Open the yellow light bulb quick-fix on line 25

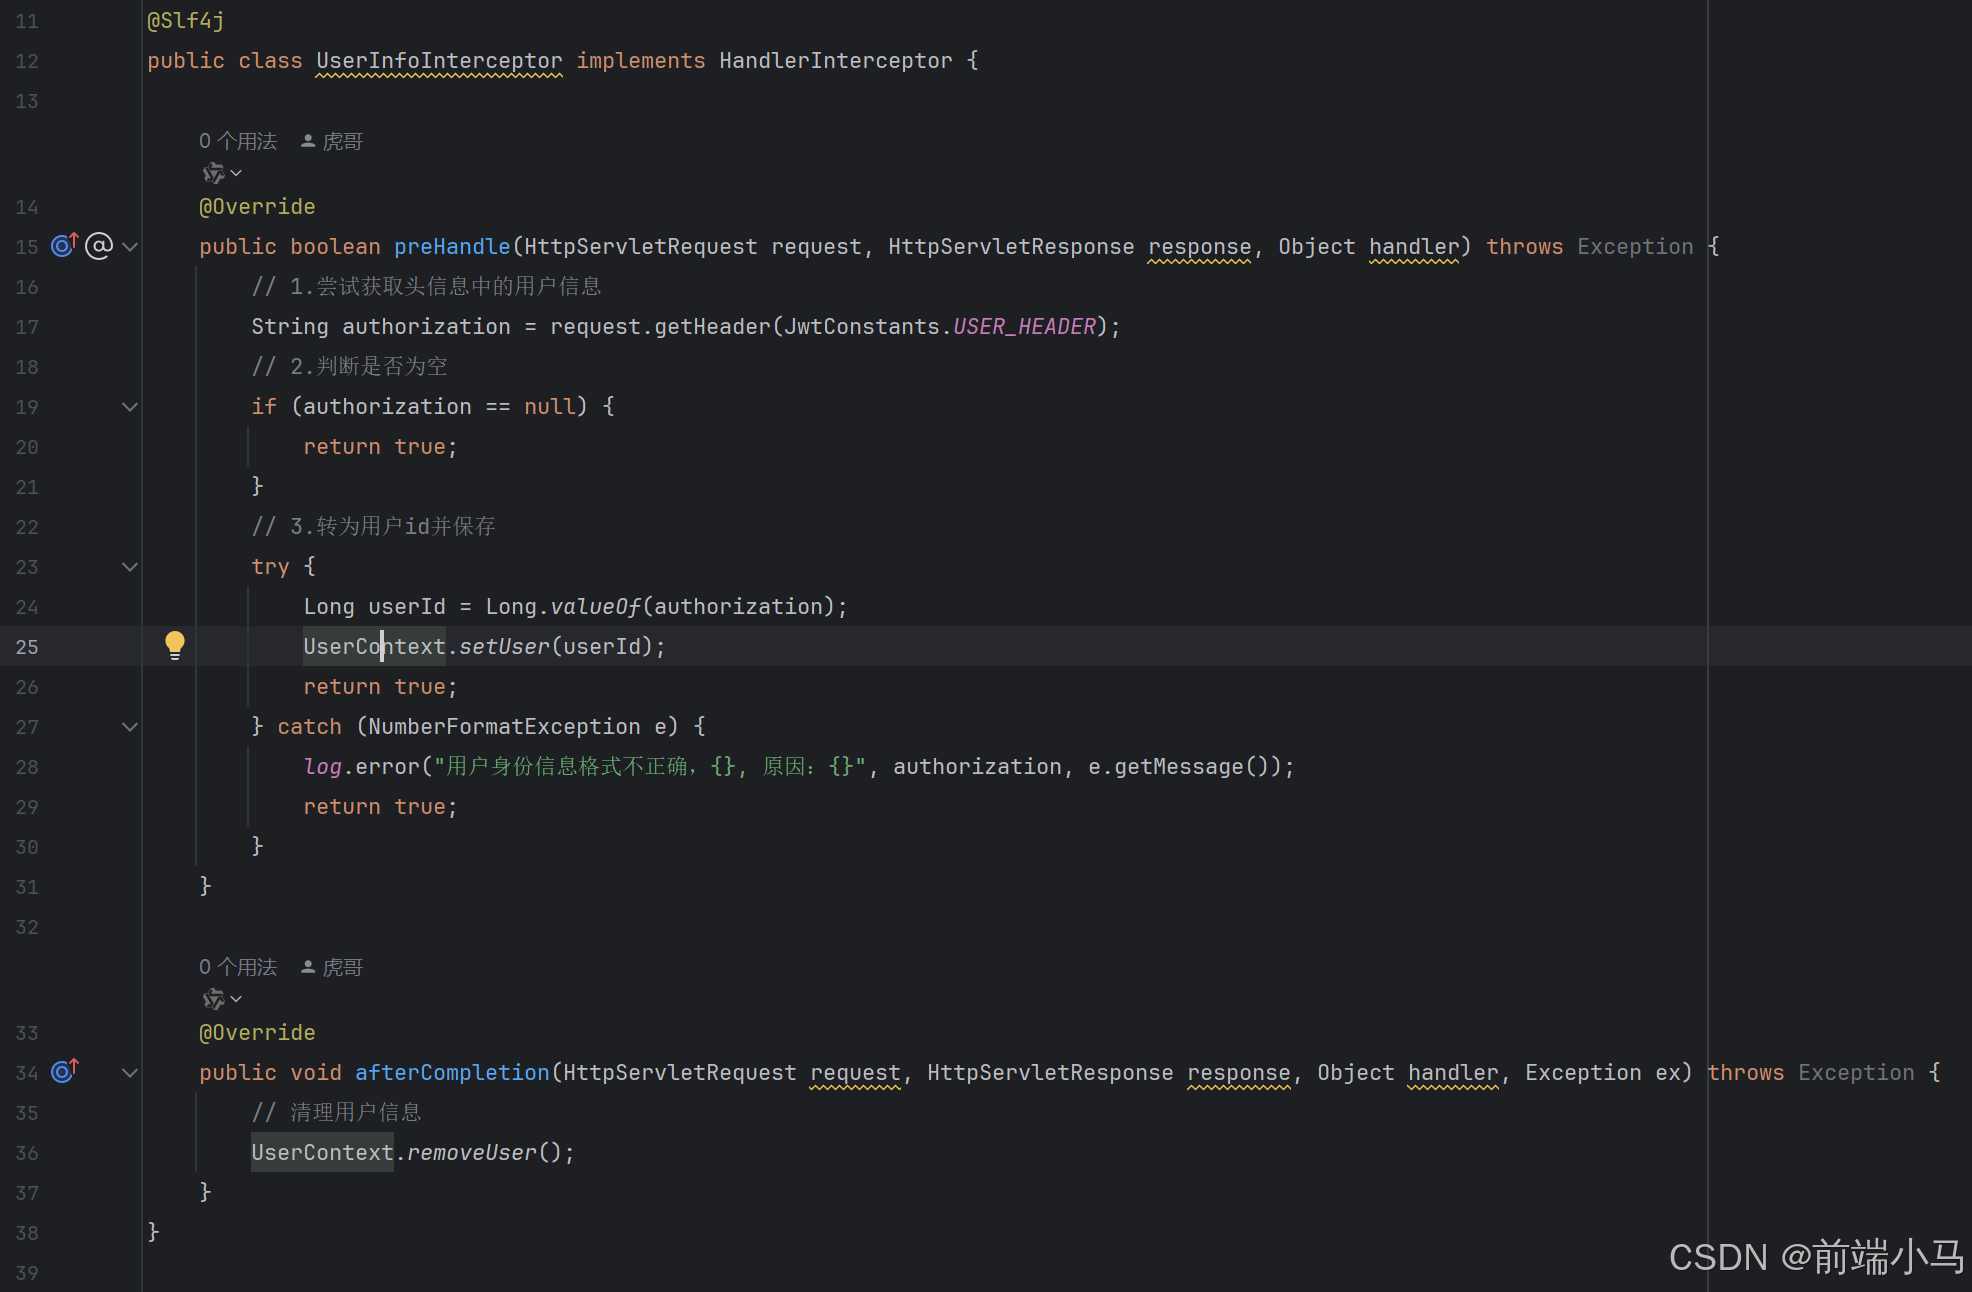(x=175, y=645)
